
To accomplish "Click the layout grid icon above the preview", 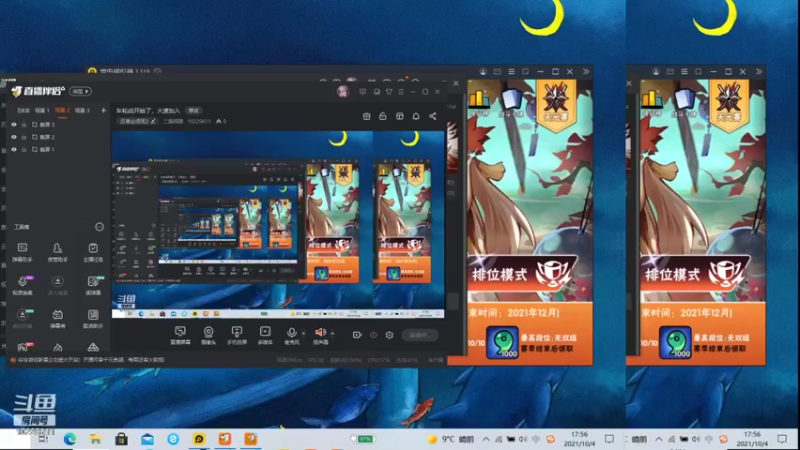I will [x=399, y=116].
